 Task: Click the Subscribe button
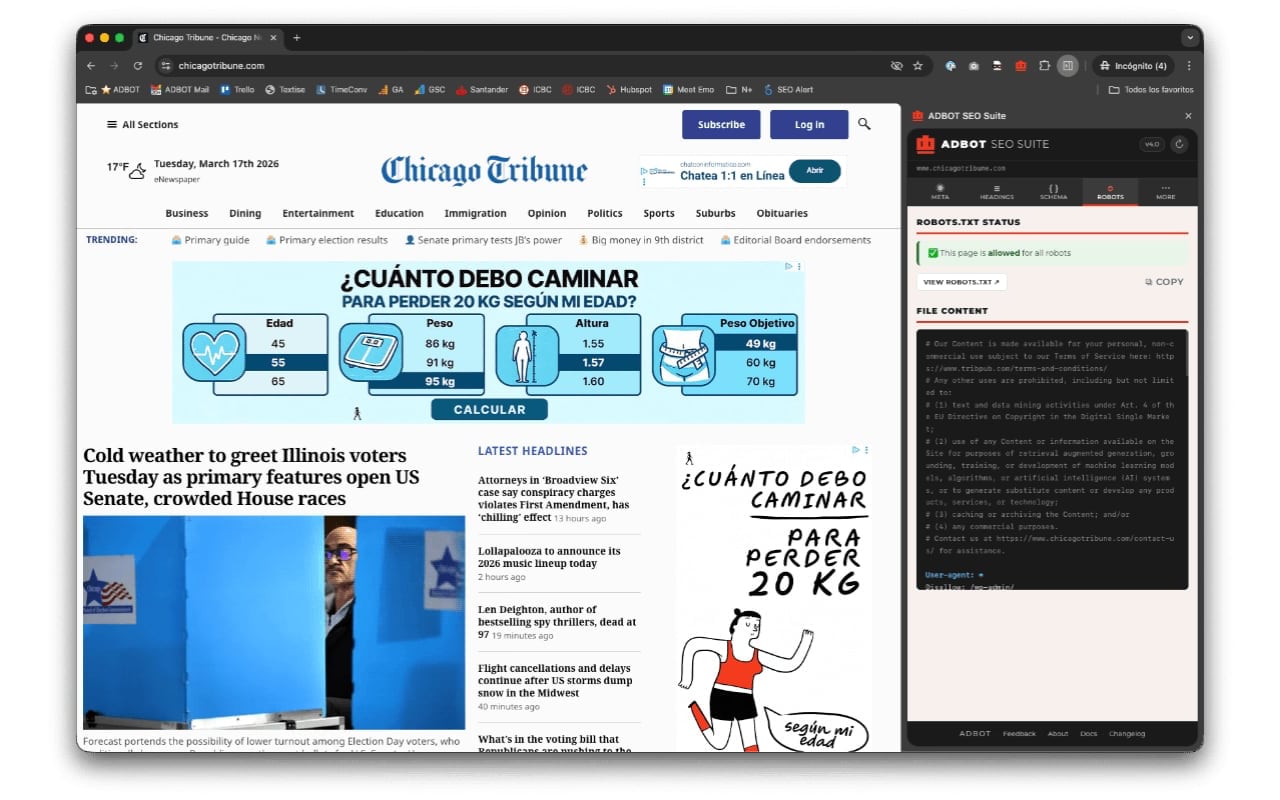point(721,125)
